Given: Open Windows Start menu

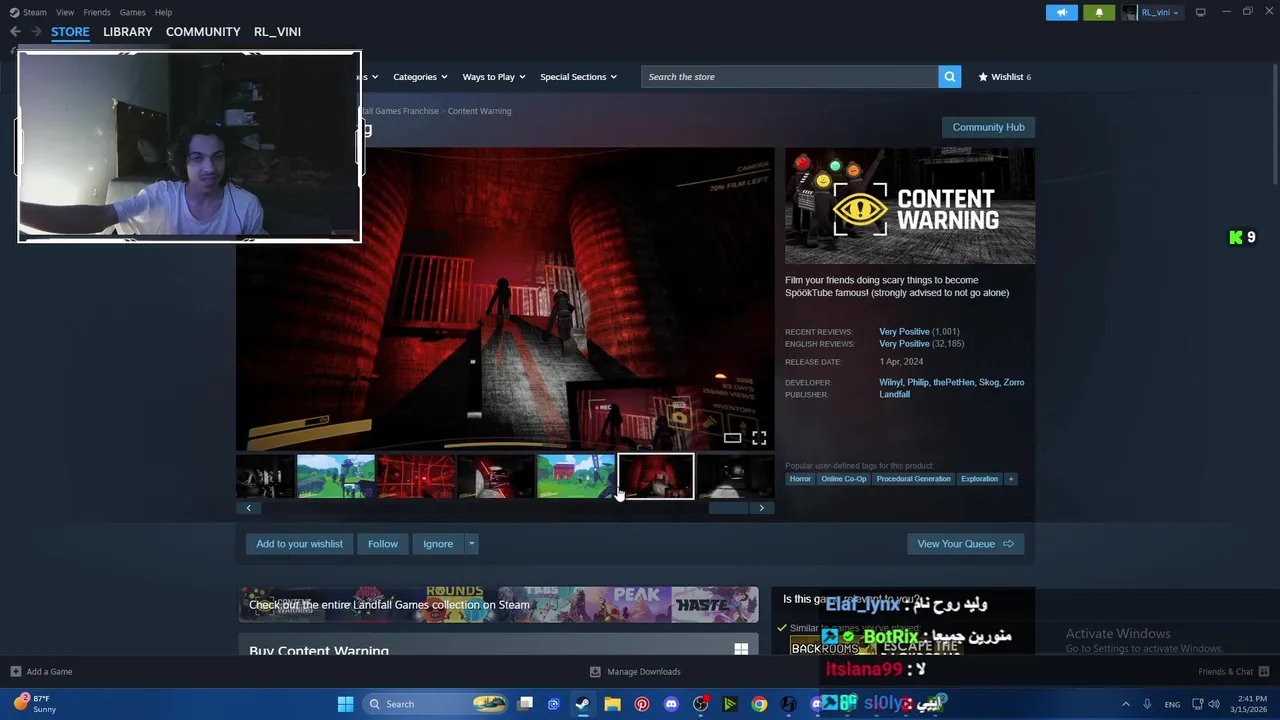Looking at the screenshot, I should (x=345, y=704).
